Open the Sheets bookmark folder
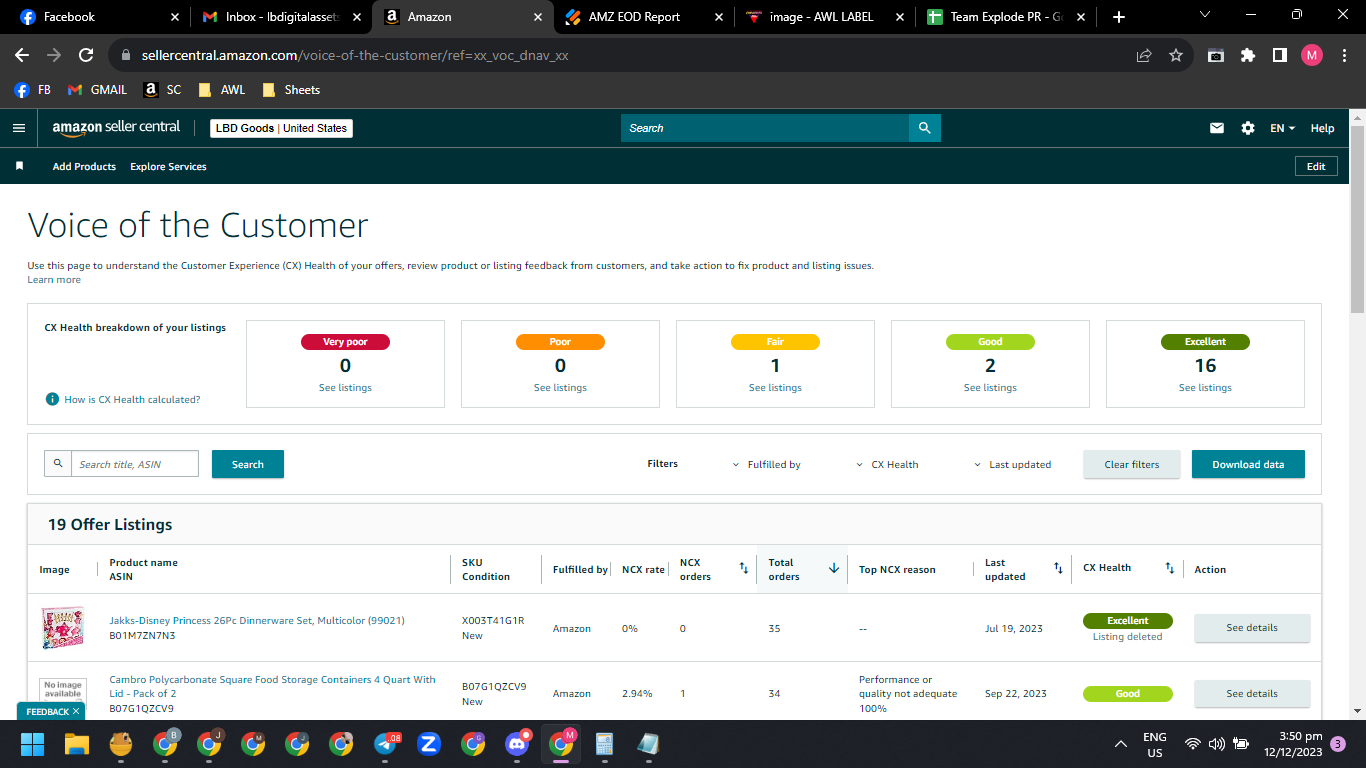 tap(291, 90)
